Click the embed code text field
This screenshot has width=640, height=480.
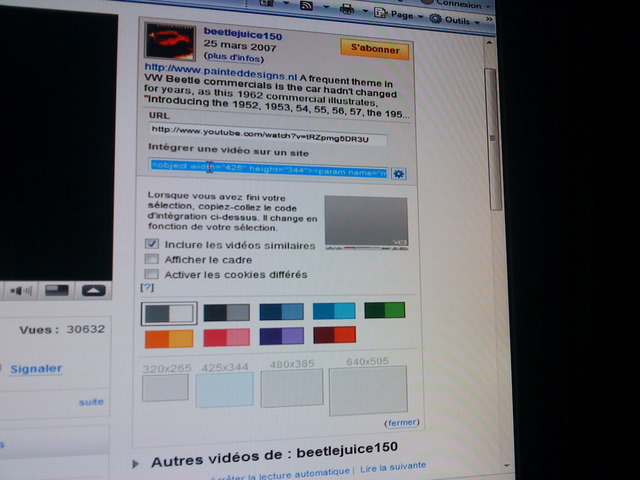coord(268,169)
